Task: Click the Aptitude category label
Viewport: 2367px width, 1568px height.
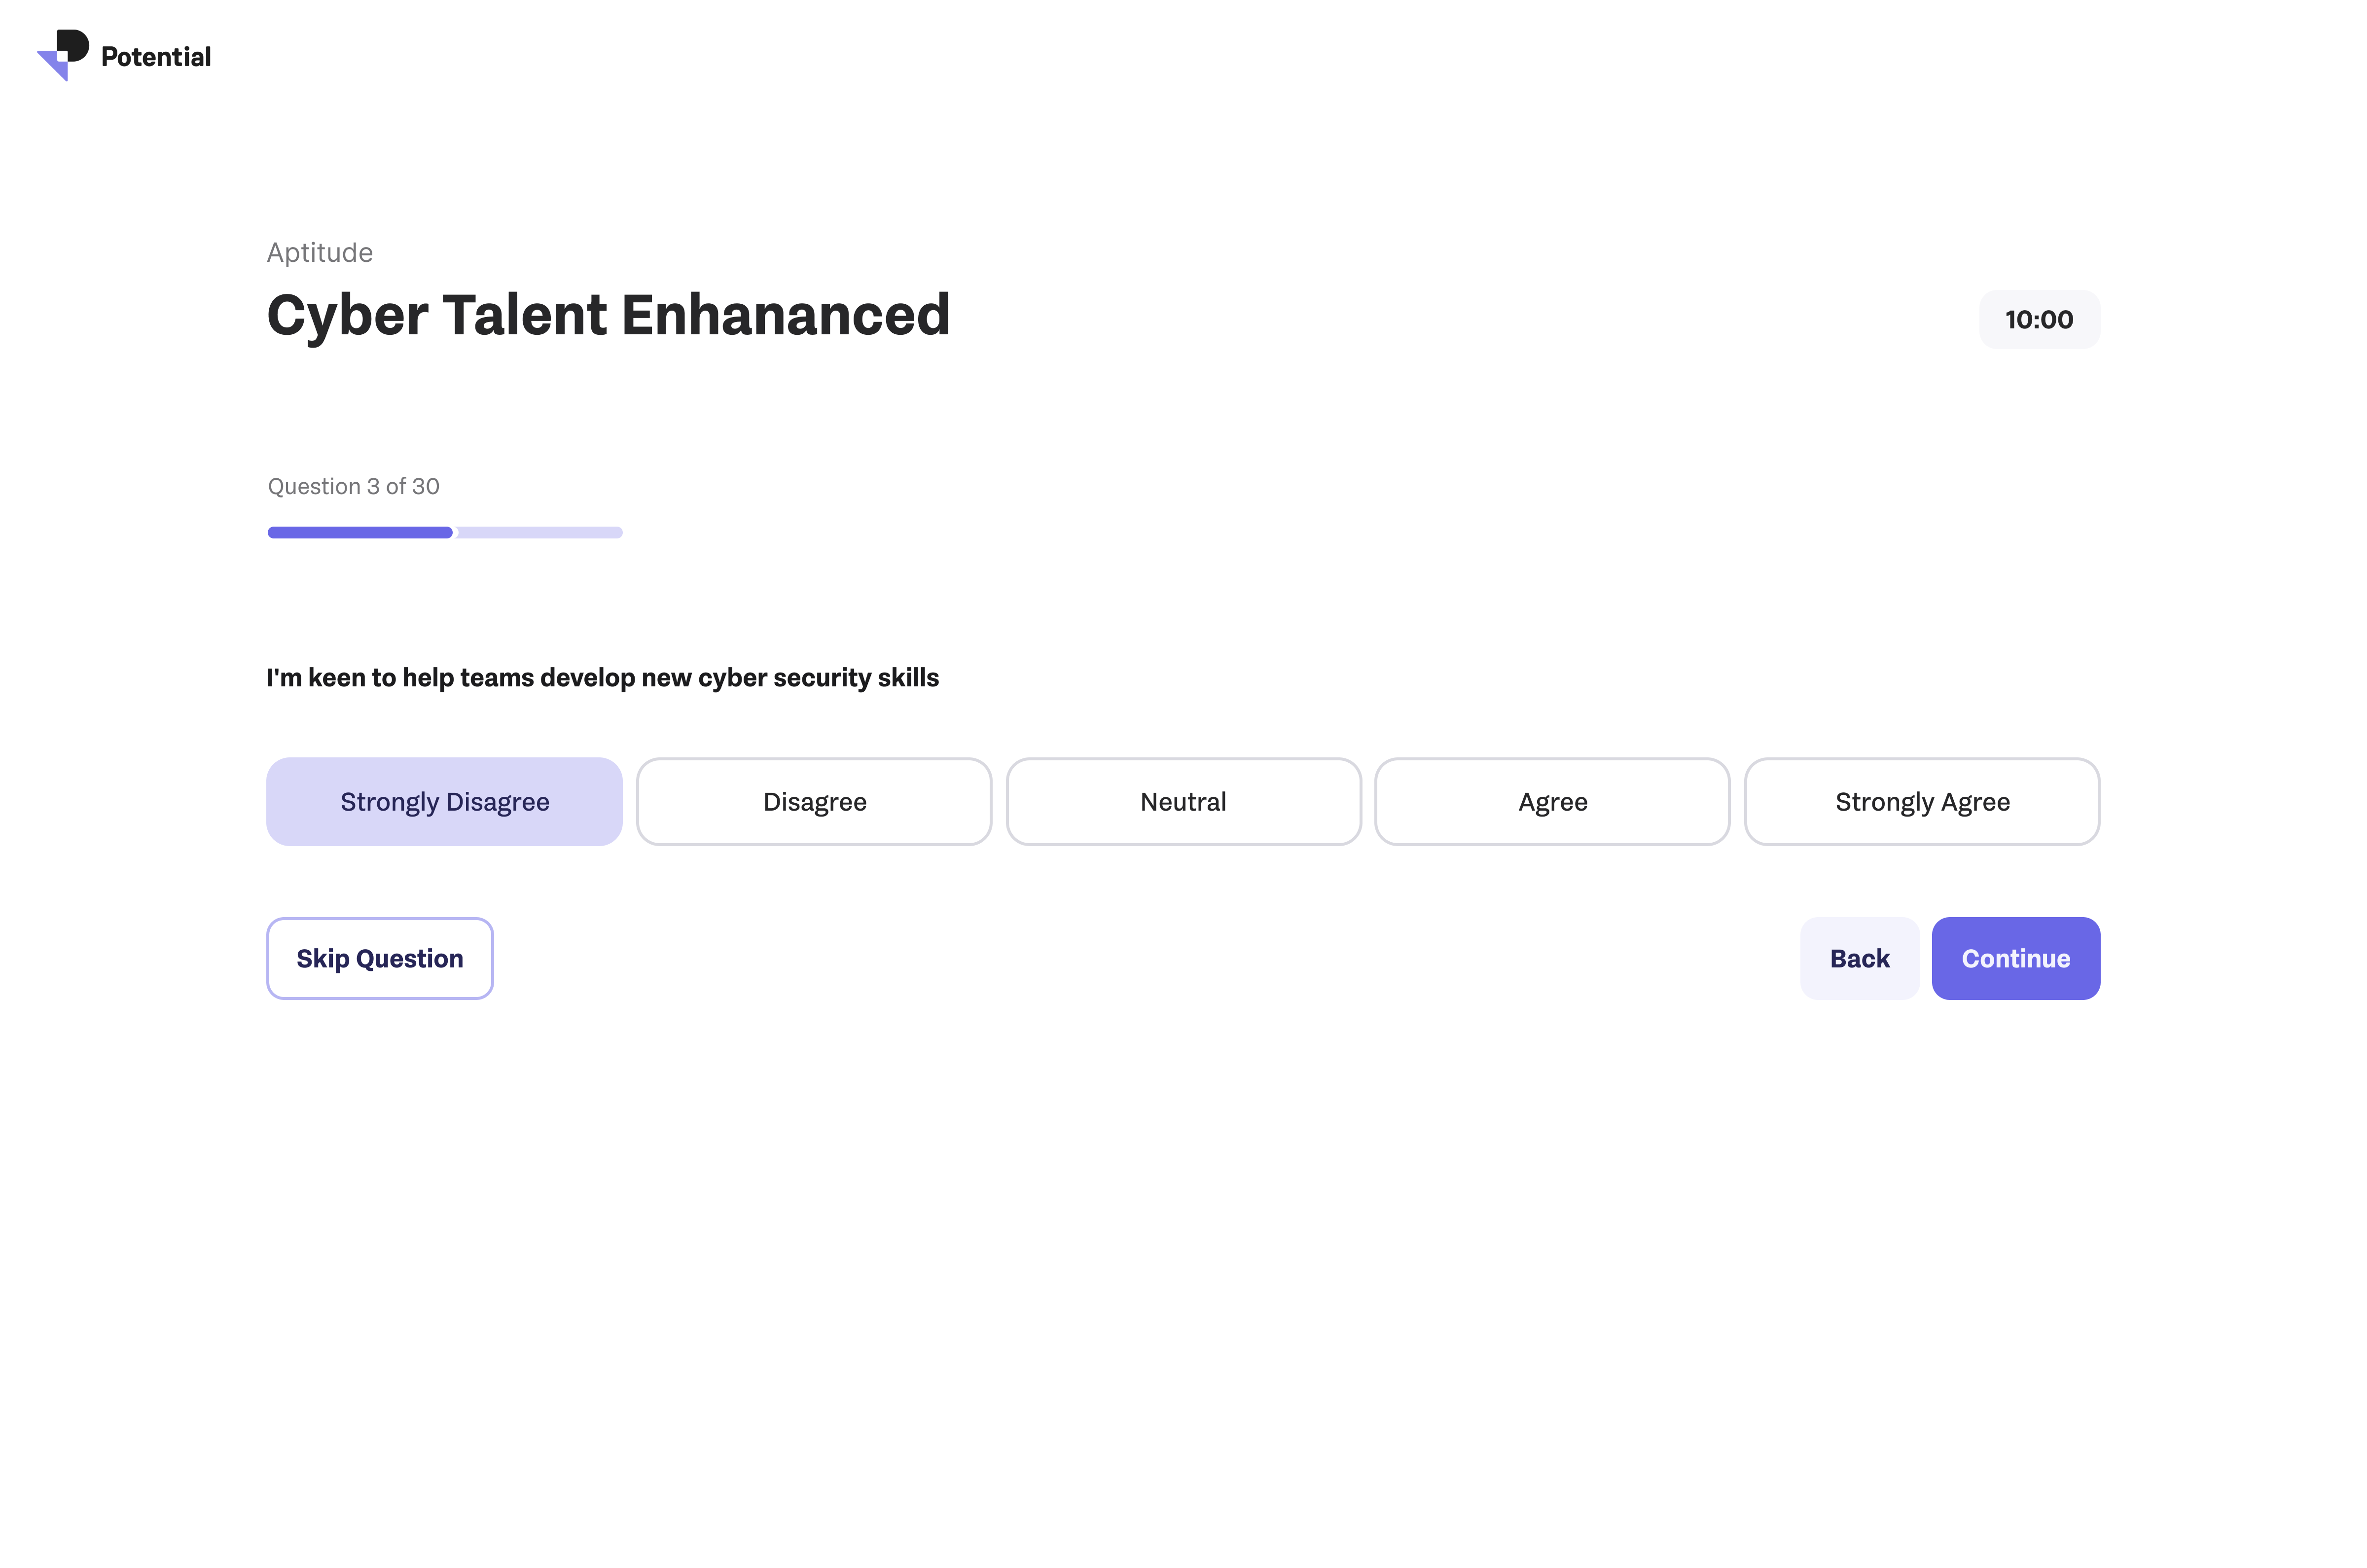Action: [x=319, y=253]
